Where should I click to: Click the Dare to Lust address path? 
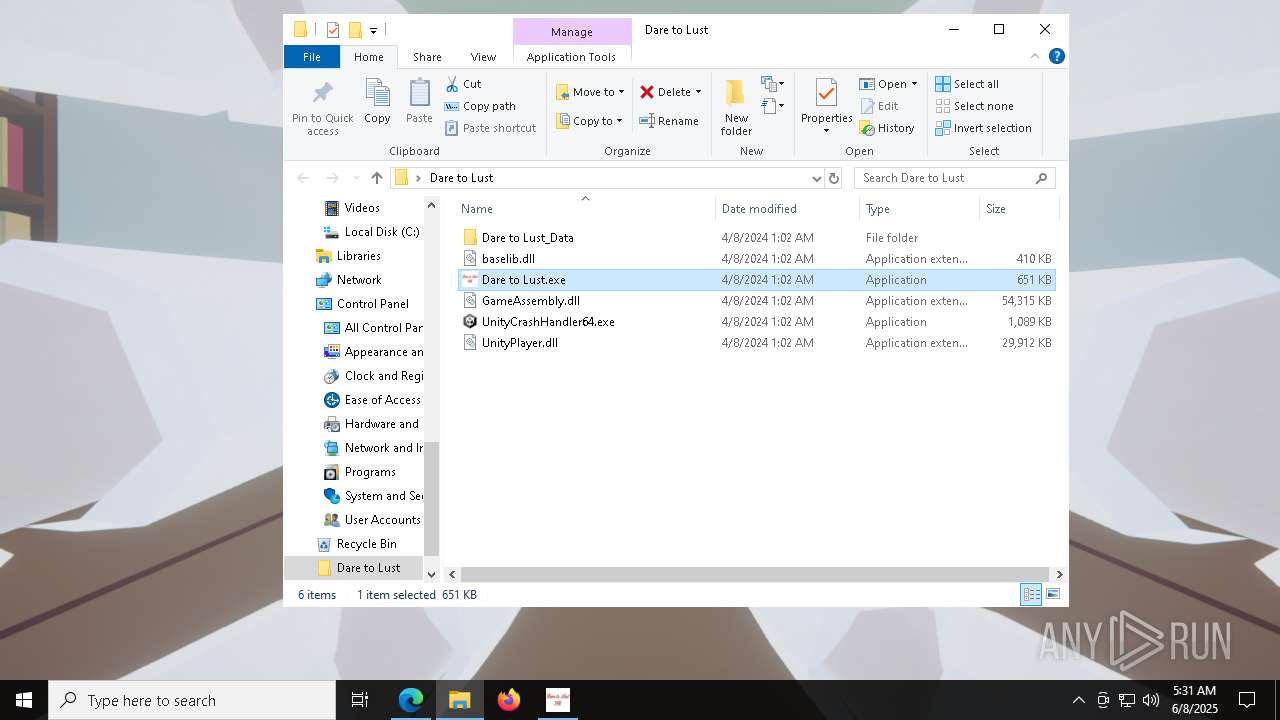[461, 178]
